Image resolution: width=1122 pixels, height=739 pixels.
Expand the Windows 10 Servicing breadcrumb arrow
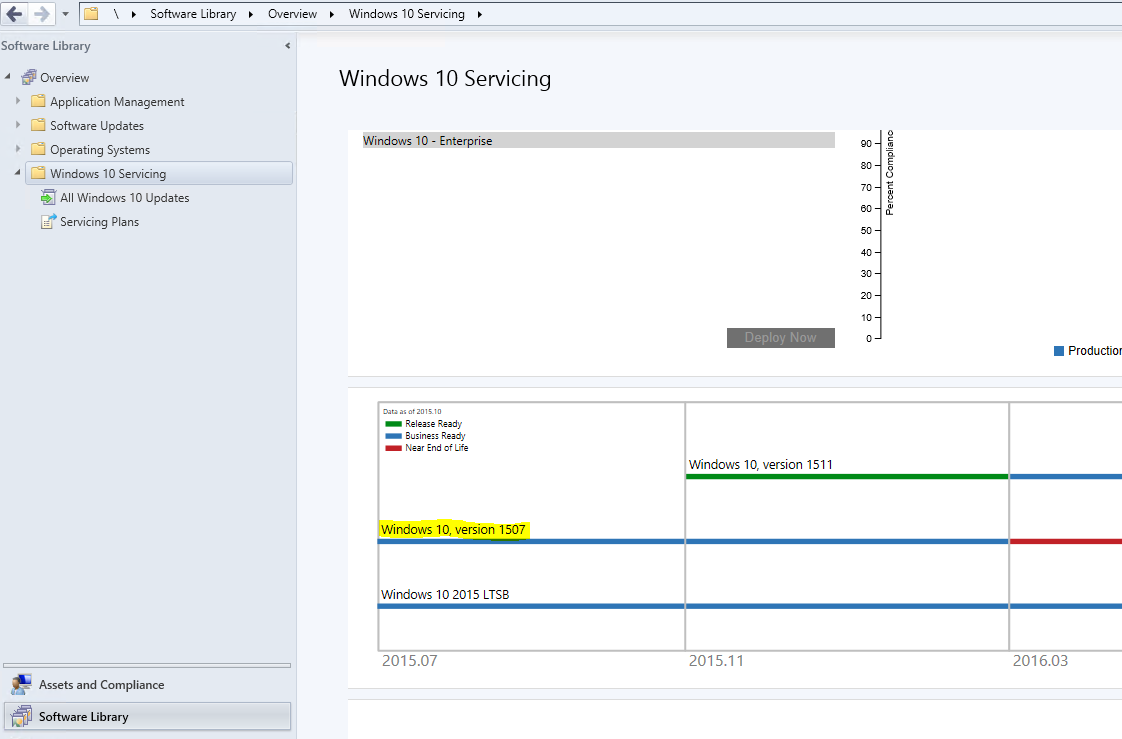pos(479,14)
